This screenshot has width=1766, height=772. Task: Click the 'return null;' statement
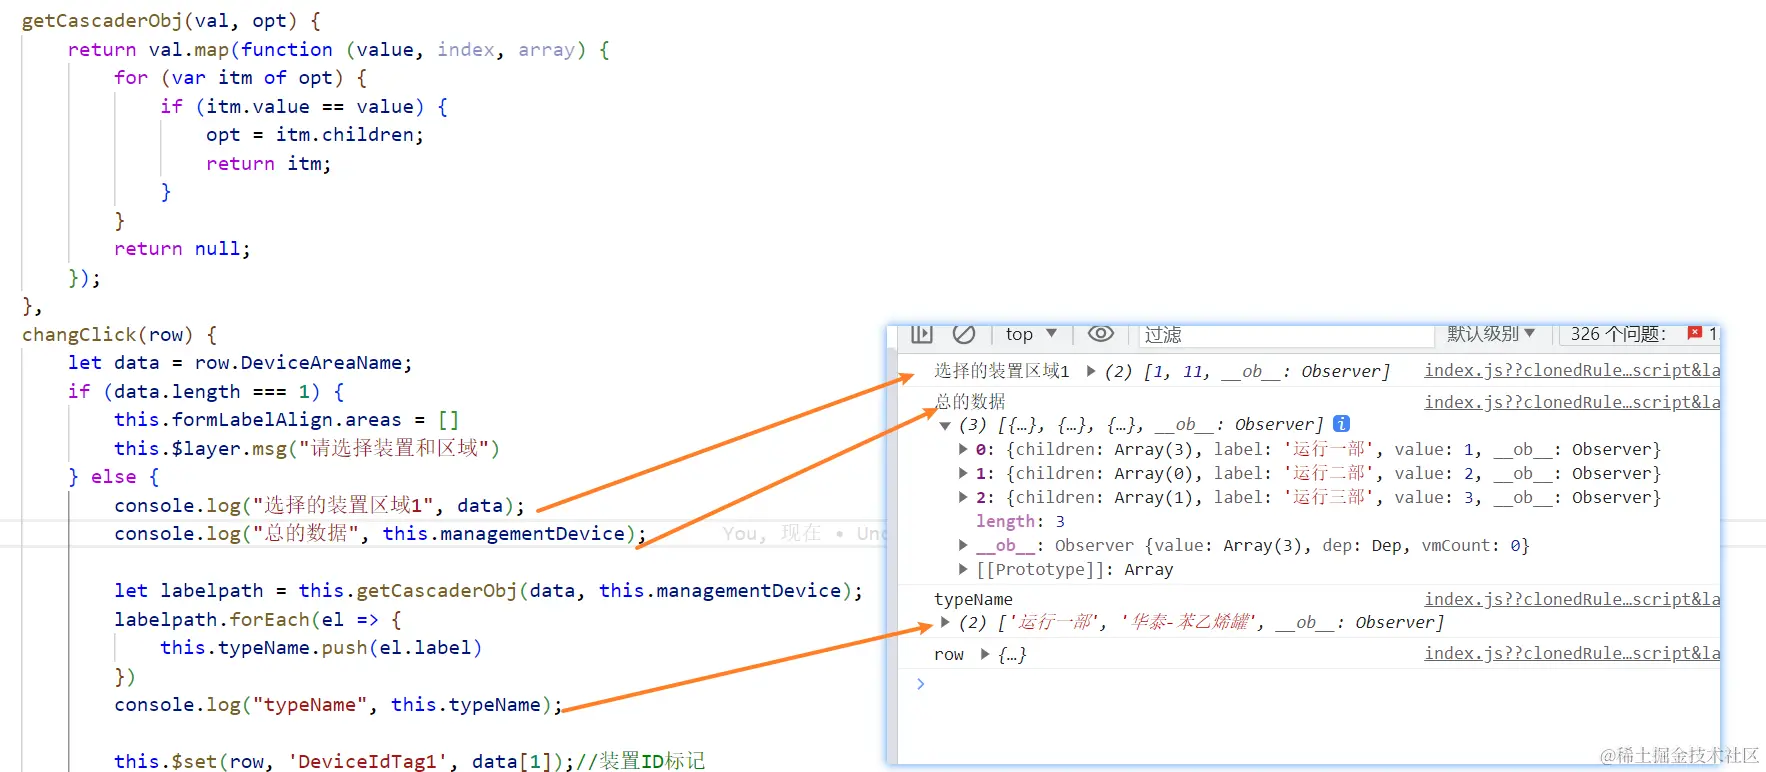(182, 249)
